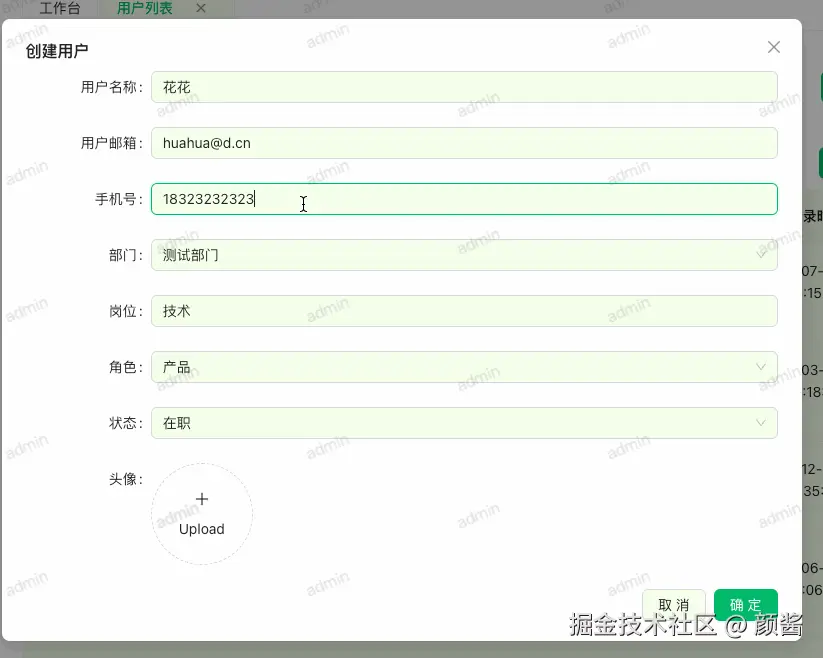The width and height of the screenshot is (823, 658).
Task: Click the plus icon to upload avatar
Action: [202, 498]
